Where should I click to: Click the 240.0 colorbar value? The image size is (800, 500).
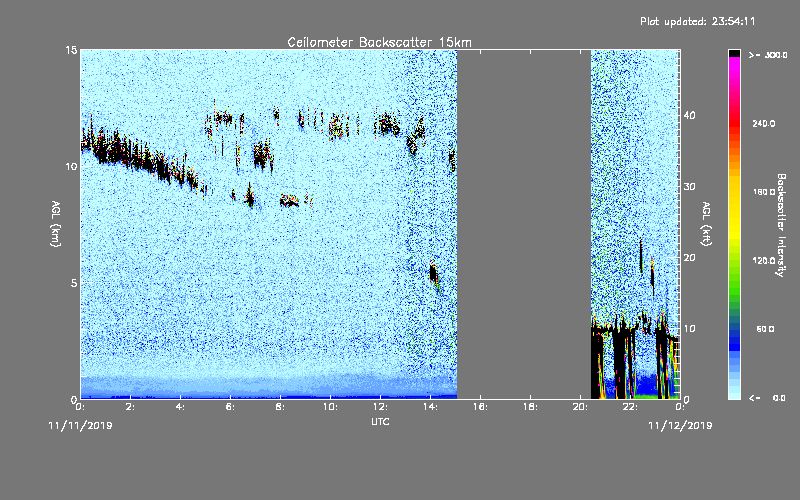[764, 124]
